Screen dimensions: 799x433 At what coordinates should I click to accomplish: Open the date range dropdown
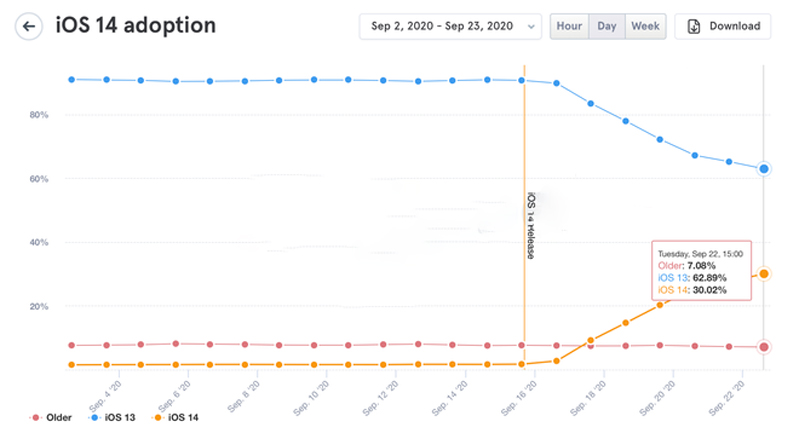(450, 26)
